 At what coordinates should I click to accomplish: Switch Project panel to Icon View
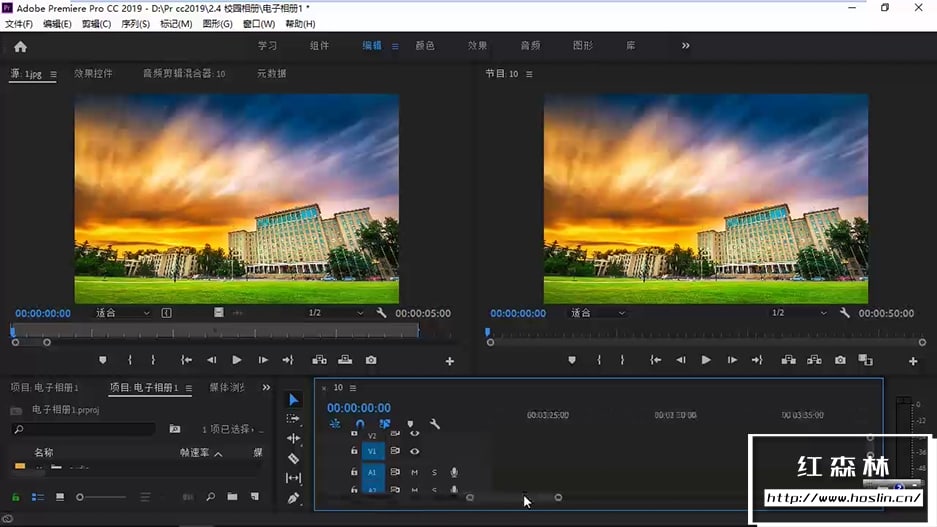[60, 497]
